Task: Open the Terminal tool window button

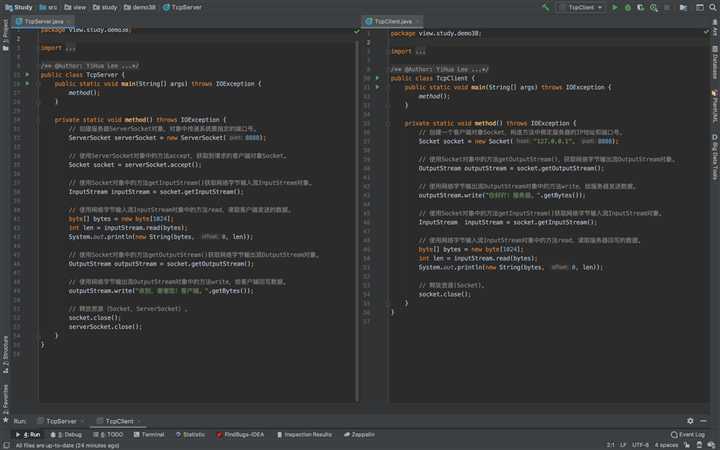Action: tap(149, 434)
